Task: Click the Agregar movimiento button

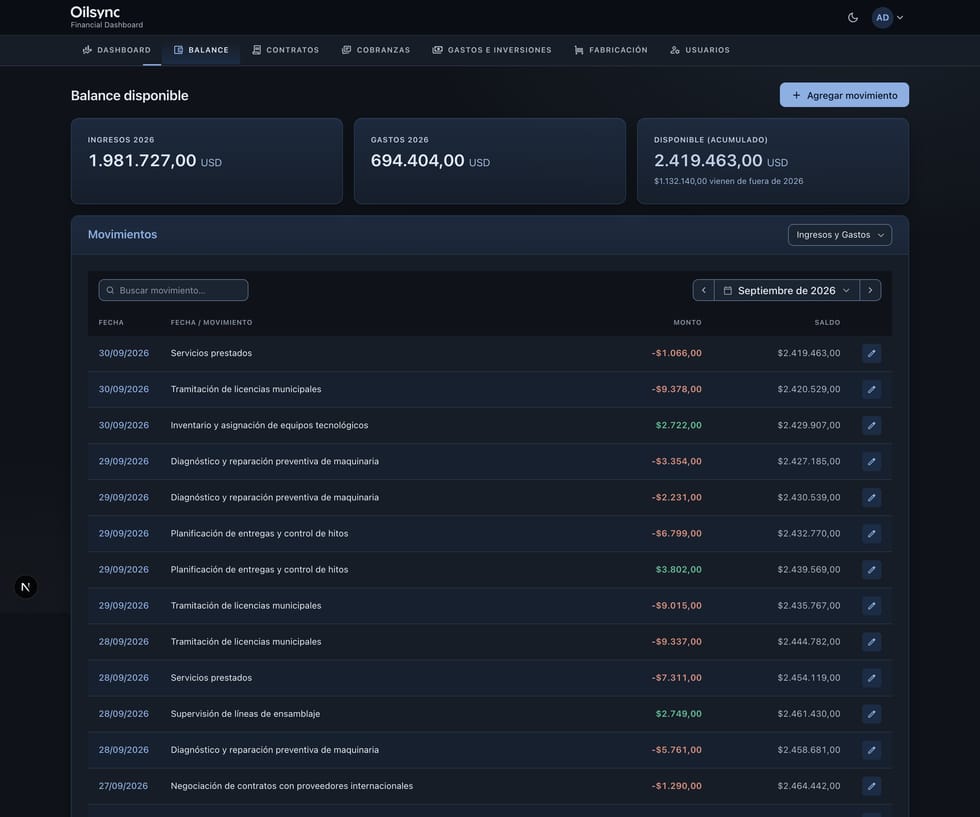Action: (844, 95)
